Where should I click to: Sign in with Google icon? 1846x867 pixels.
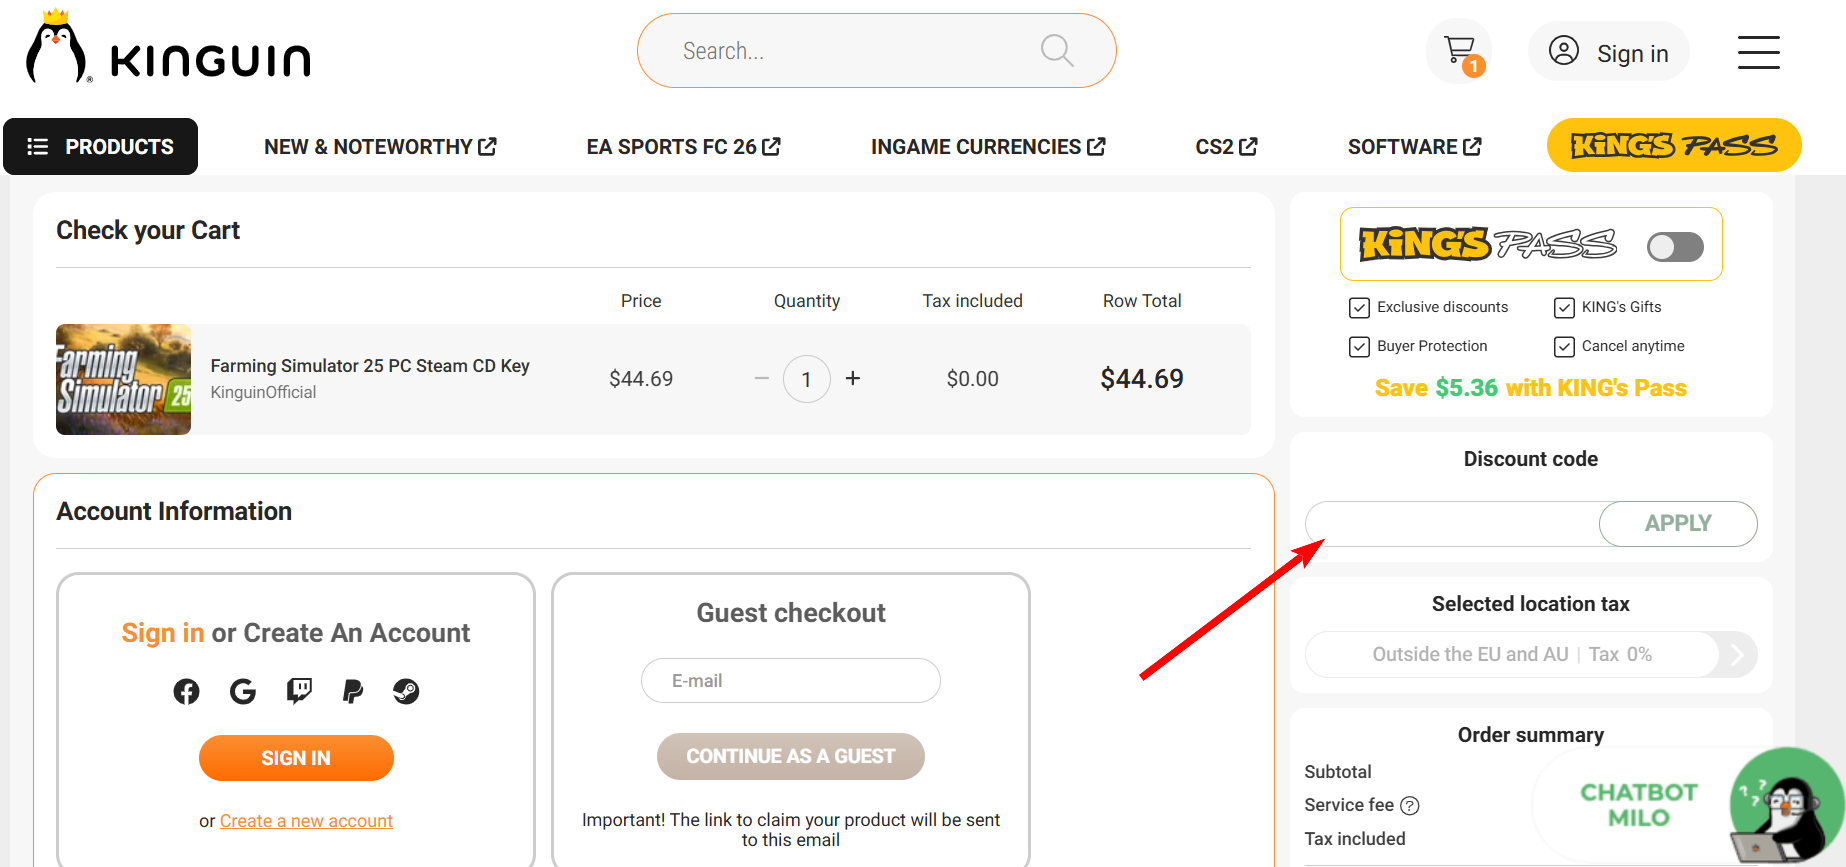pos(242,691)
